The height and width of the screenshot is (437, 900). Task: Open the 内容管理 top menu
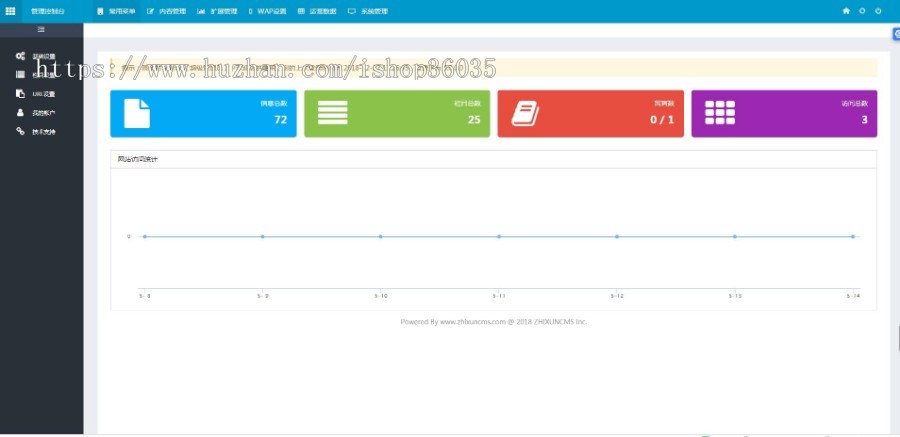point(167,11)
